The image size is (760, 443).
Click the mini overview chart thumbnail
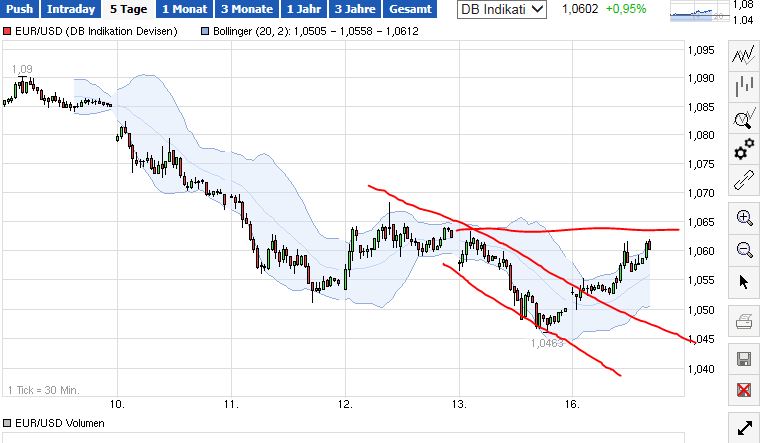pos(698,11)
